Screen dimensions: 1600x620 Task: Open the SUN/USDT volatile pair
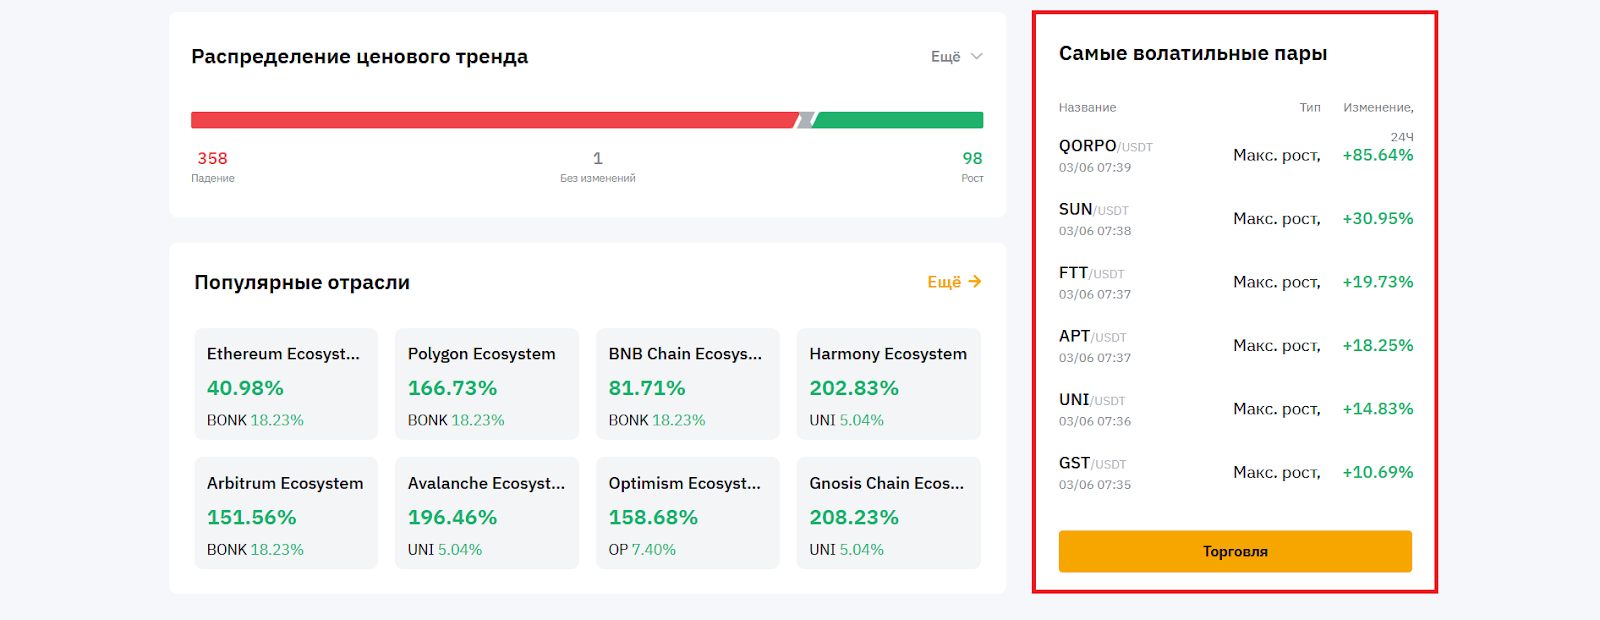[x=1235, y=219]
